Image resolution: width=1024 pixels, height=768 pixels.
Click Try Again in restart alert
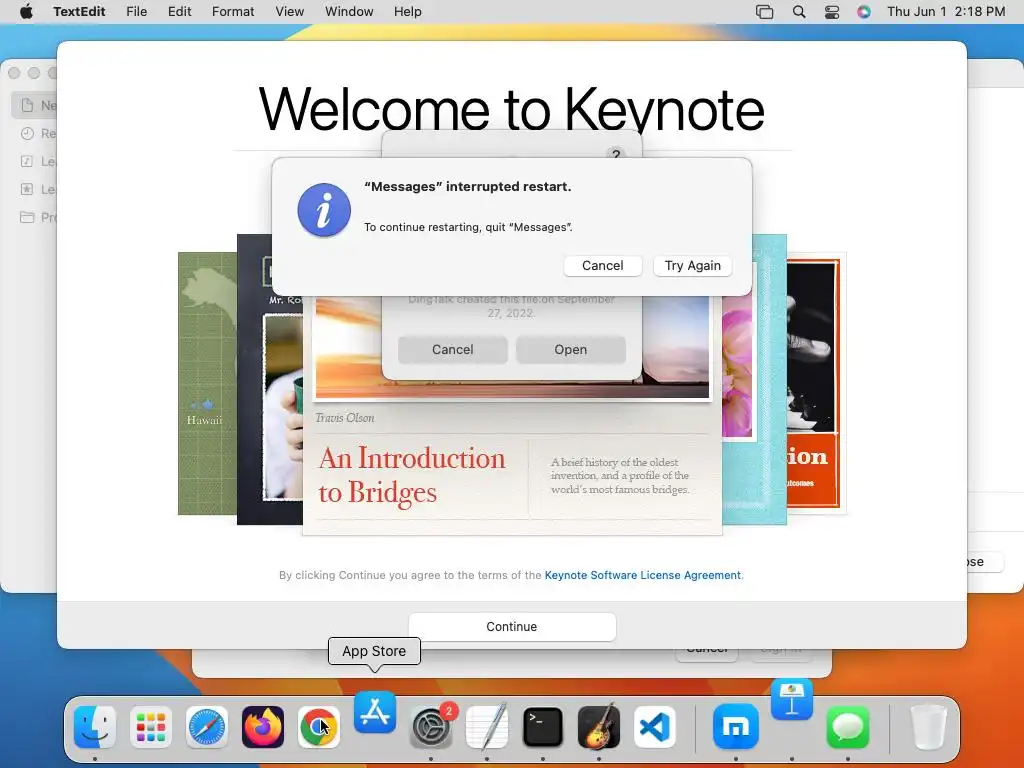[693, 266]
